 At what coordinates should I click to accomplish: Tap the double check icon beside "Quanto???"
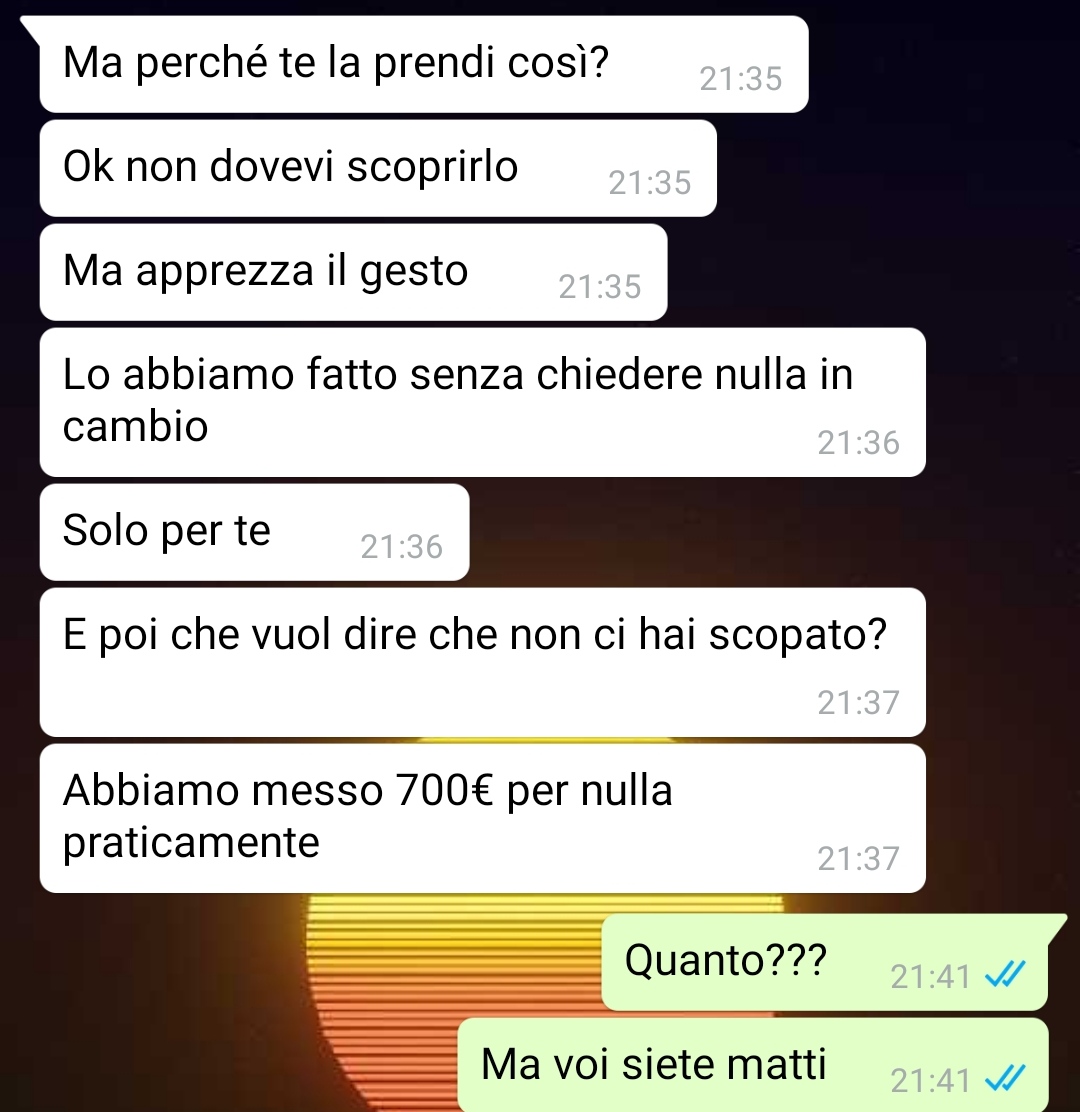point(1005,974)
